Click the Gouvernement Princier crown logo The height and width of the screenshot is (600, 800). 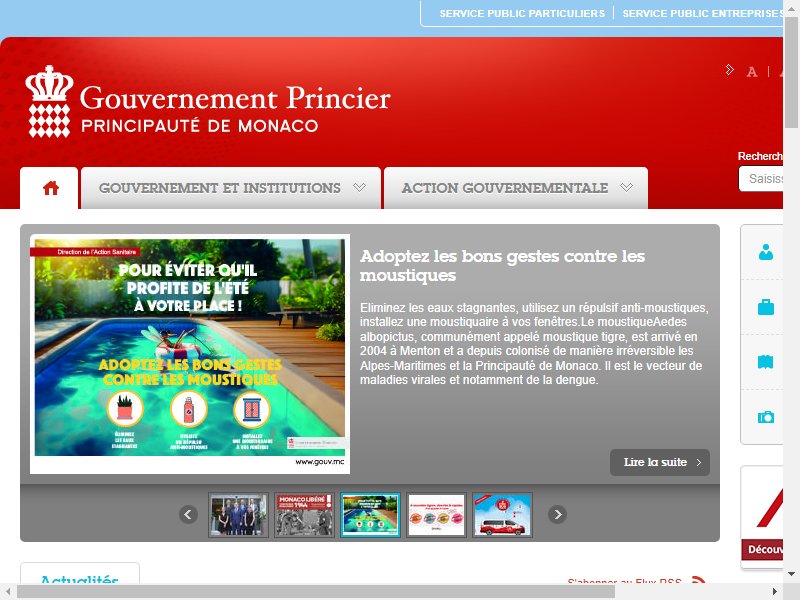coord(49,102)
